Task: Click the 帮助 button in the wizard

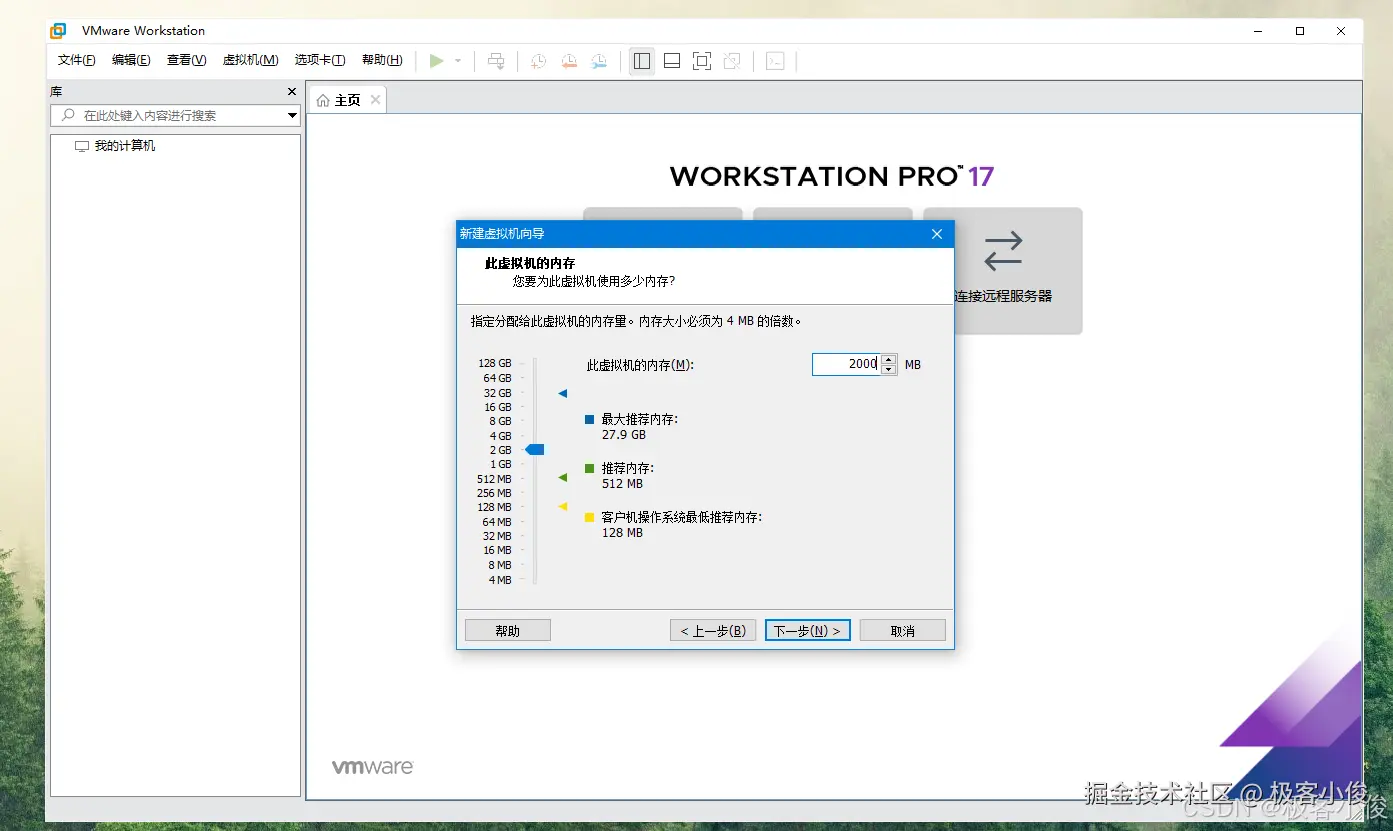Action: coord(508,630)
